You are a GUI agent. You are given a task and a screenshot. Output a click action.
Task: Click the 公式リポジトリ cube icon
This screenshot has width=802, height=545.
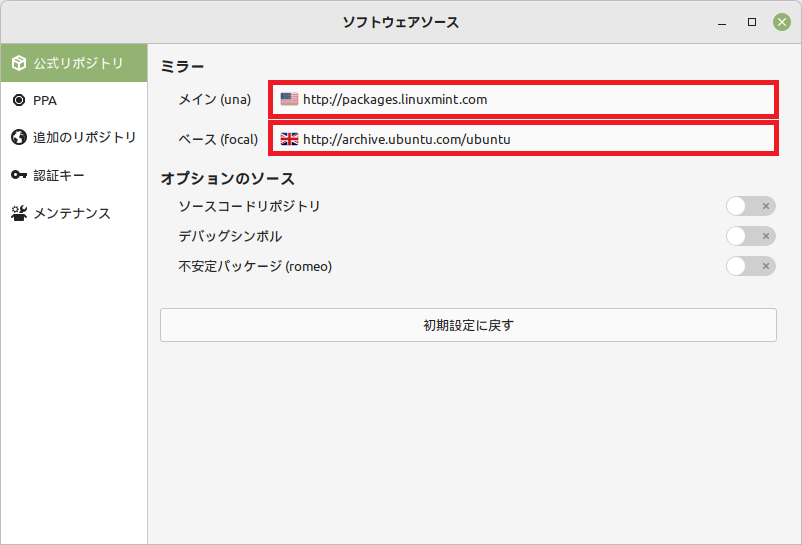19,63
